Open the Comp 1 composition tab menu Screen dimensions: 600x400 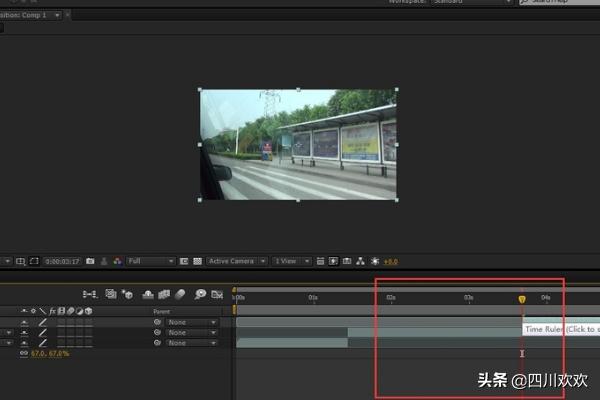point(57,15)
